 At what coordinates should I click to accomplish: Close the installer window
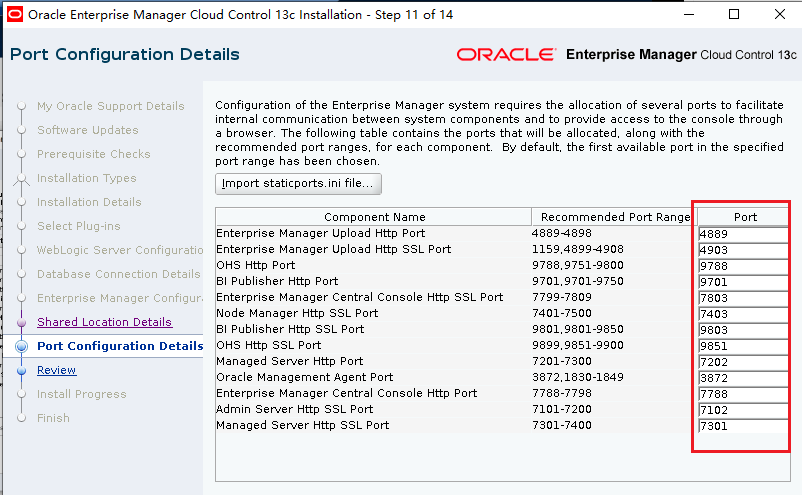click(779, 14)
